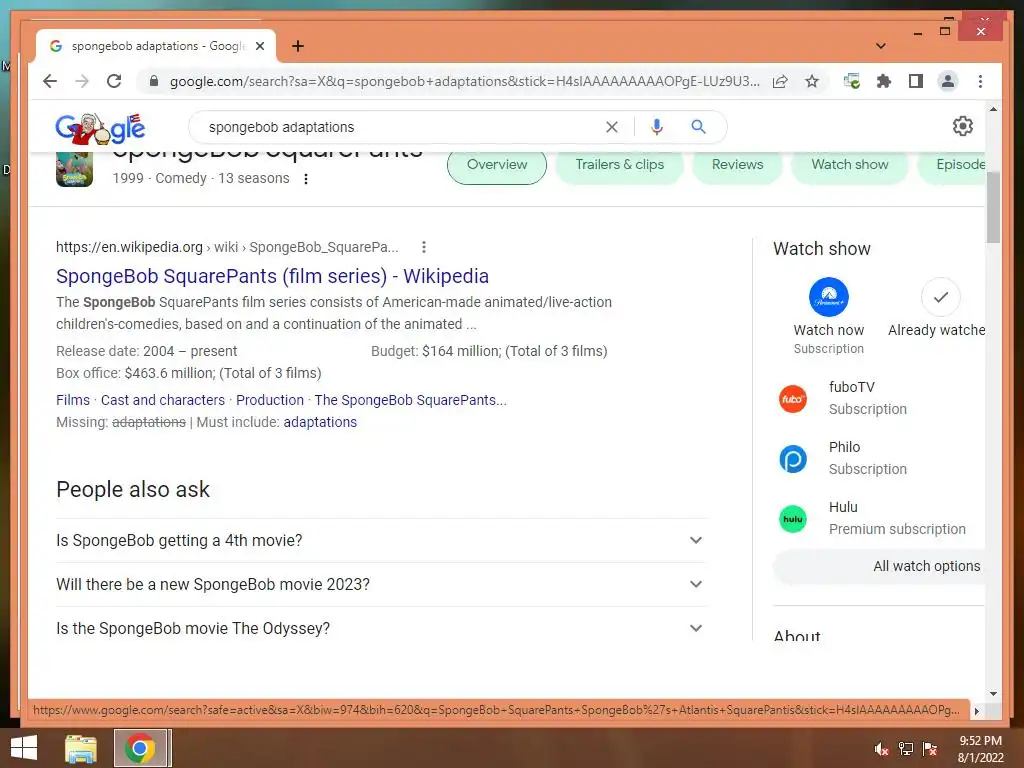Switch to Trailers & clips tab

coord(620,165)
